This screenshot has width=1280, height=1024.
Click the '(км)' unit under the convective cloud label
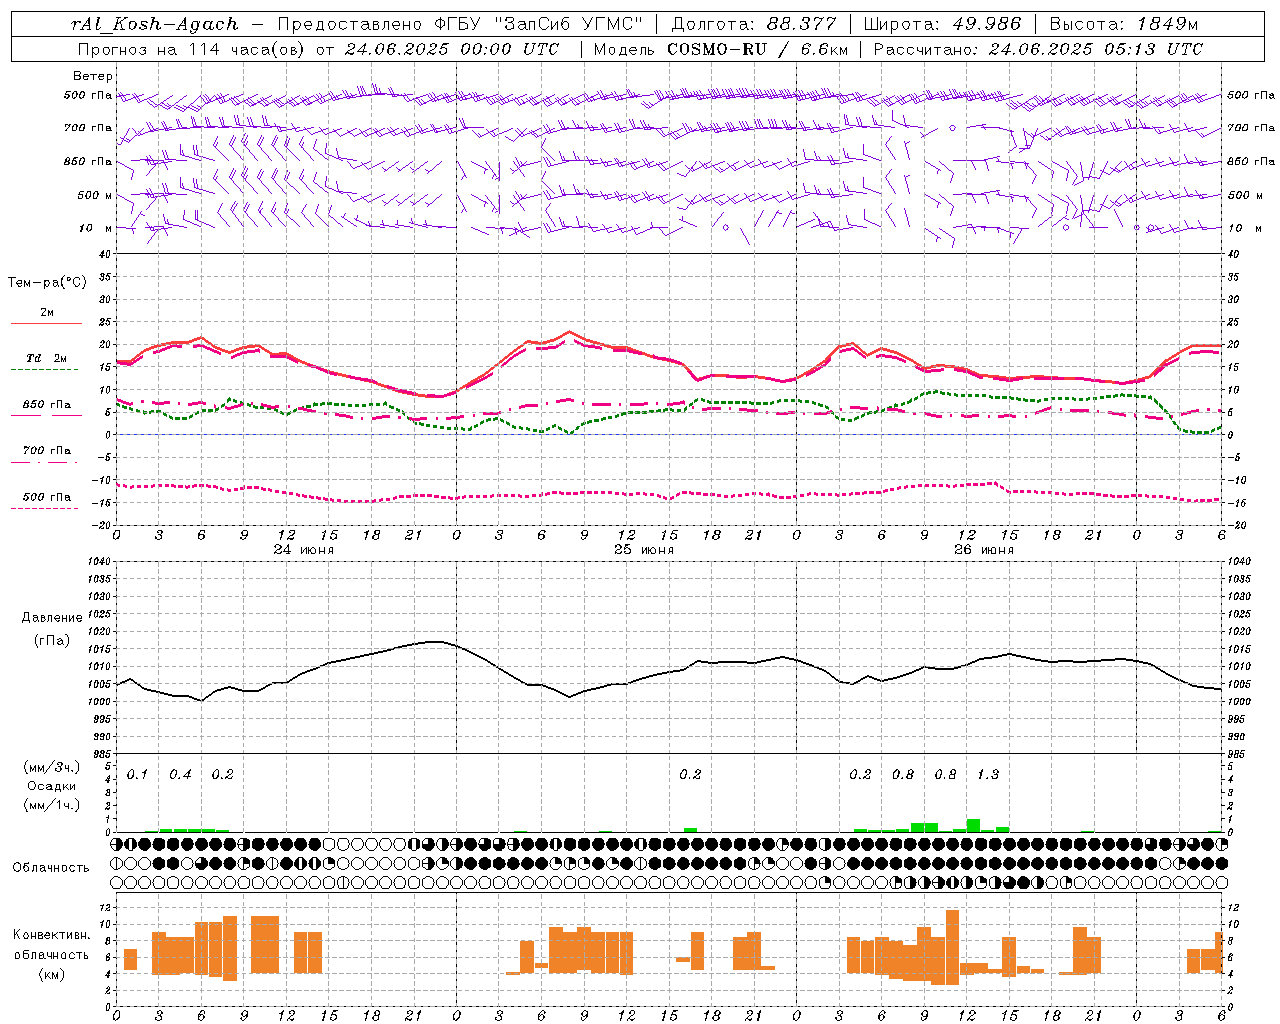[x=52, y=974]
